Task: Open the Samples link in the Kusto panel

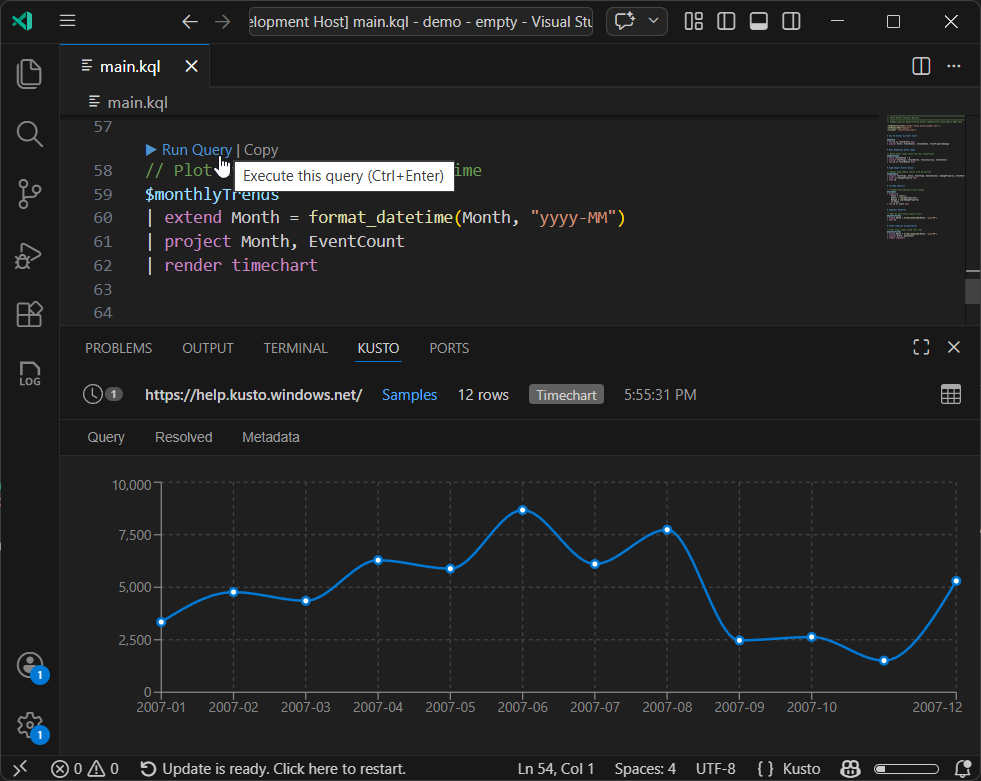Action: coord(409,394)
